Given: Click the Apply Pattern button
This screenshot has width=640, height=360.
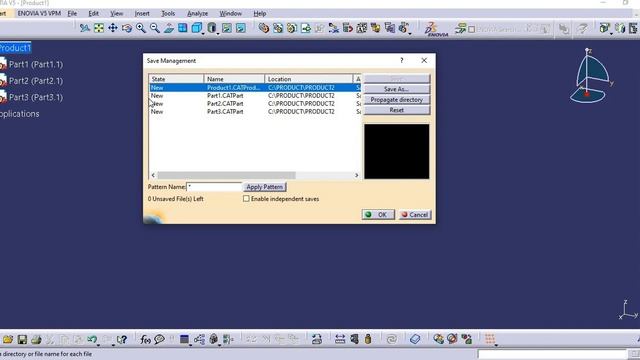Looking at the screenshot, I should coord(264,187).
